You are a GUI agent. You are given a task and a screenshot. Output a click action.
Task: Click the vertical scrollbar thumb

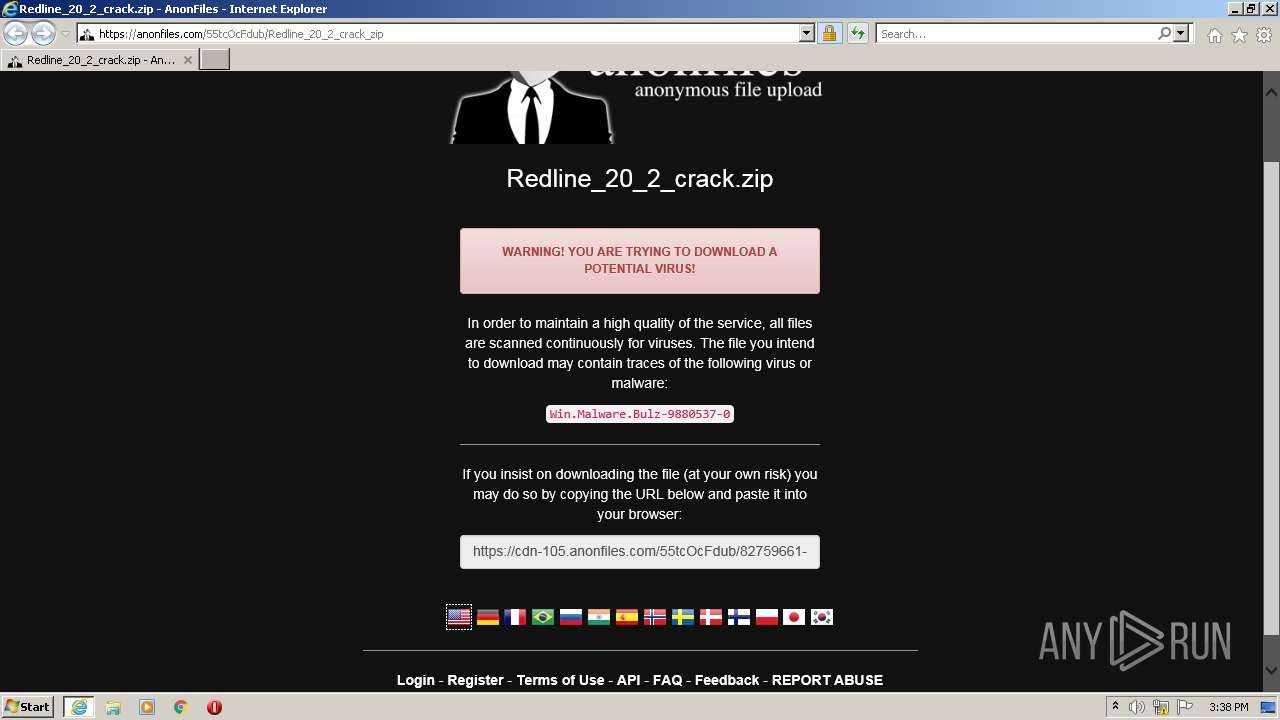pyautogui.click(x=1271, y=397)
